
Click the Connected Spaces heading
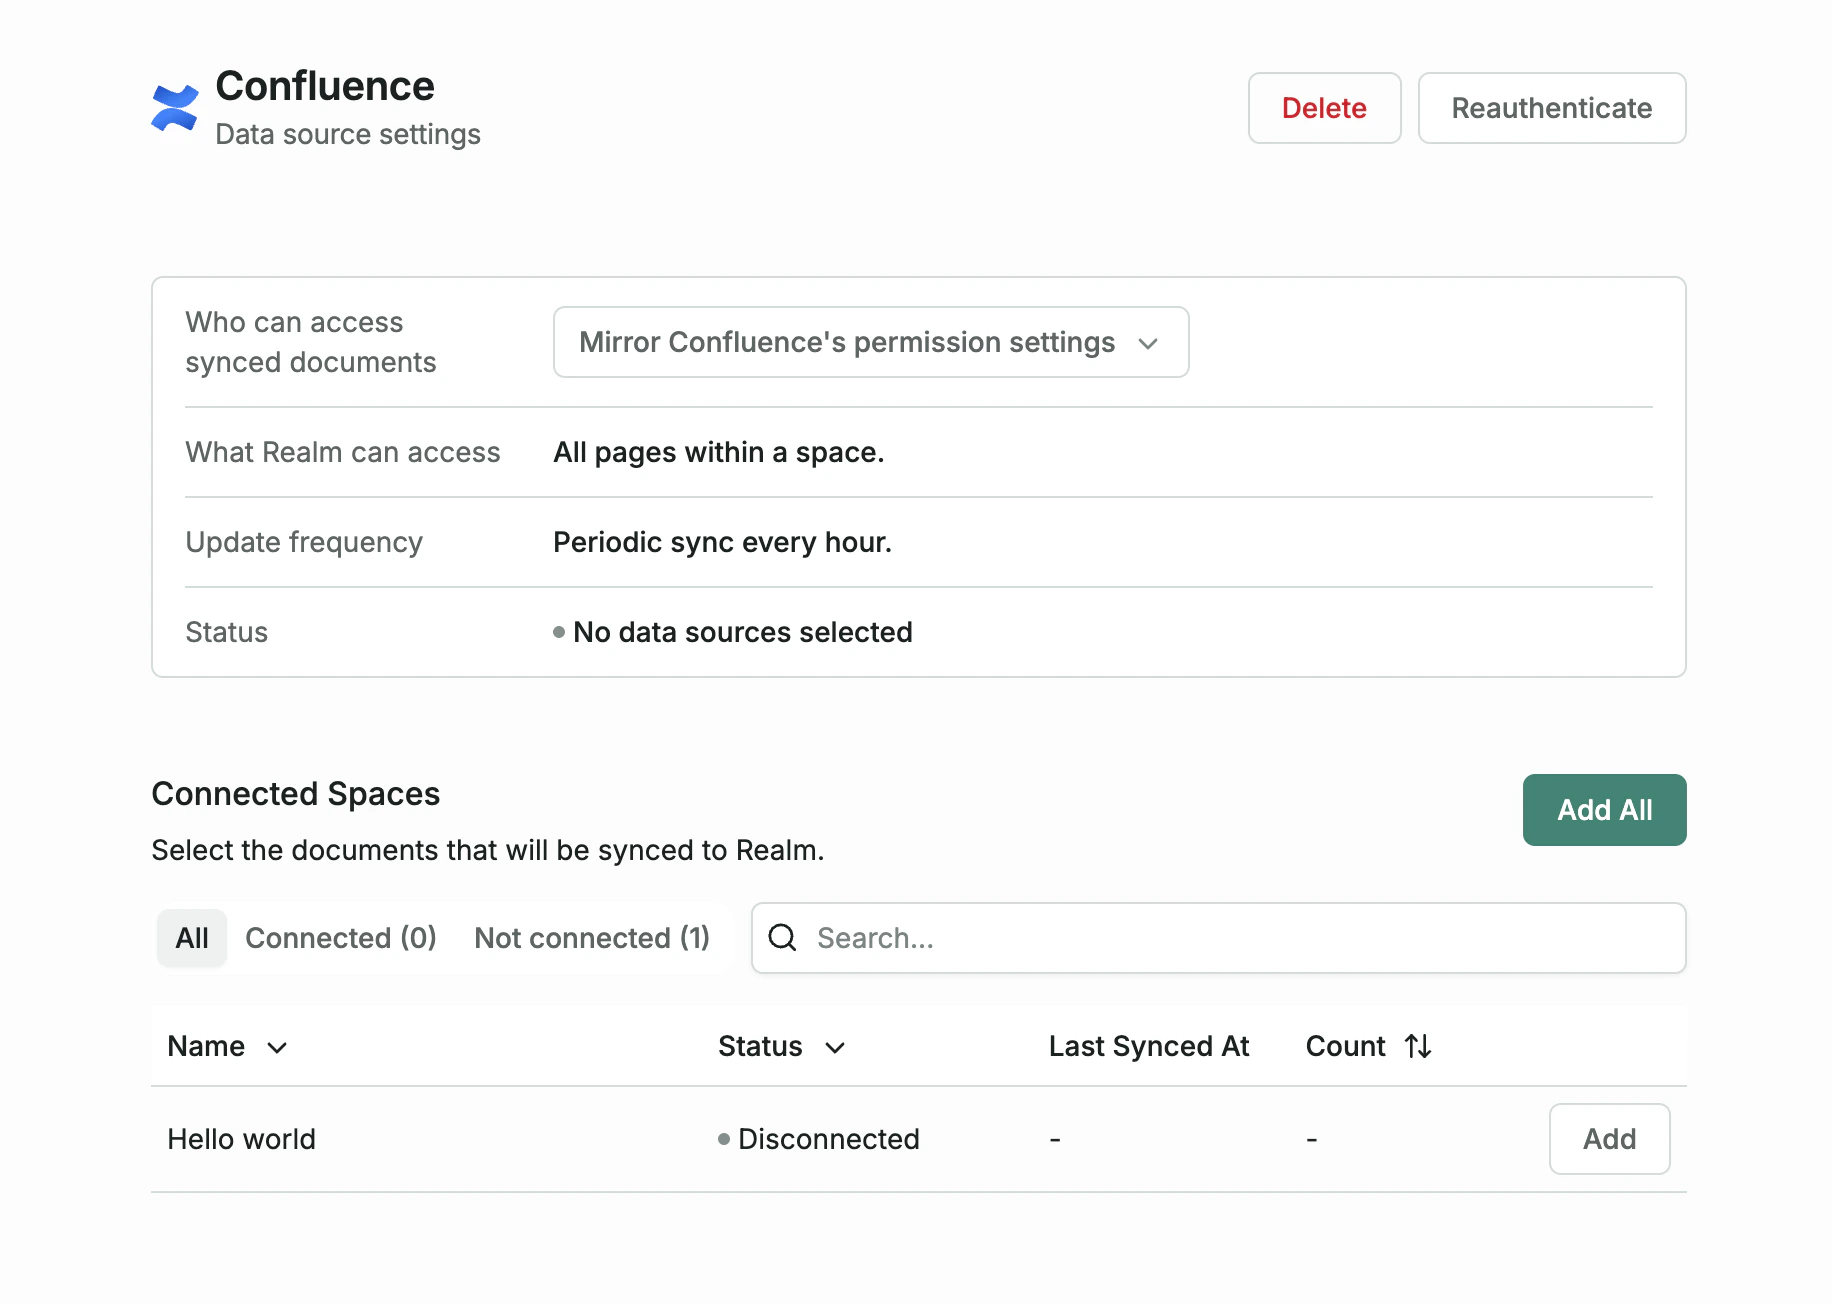(x=296, y=794)
